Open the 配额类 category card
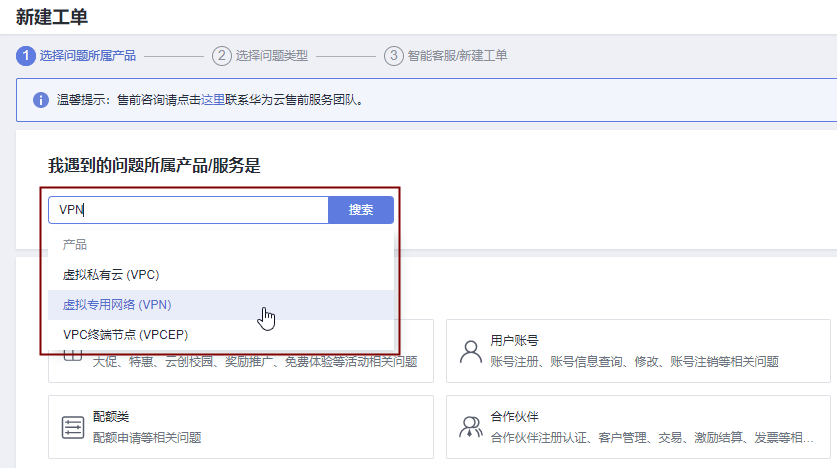Viewport: 837px width, 468px height. [x=241, y=427]
